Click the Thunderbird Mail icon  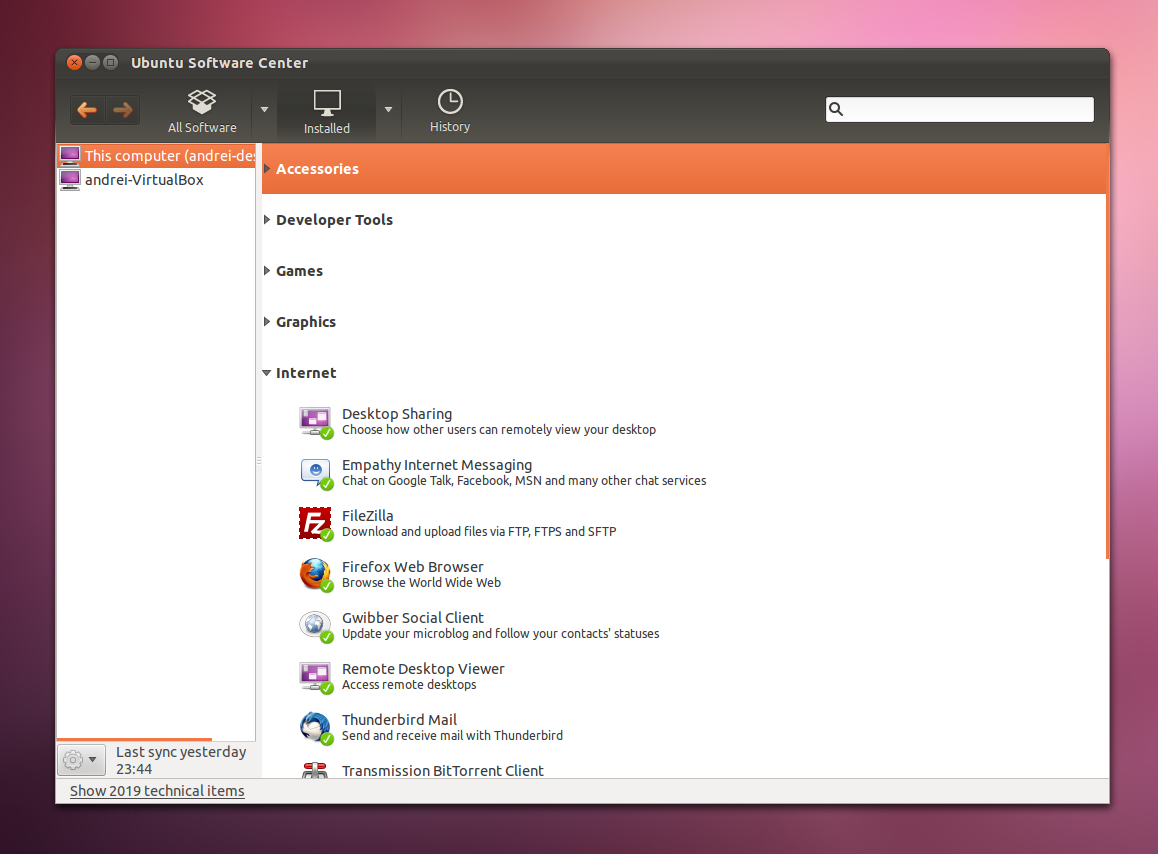coord(316,728)
